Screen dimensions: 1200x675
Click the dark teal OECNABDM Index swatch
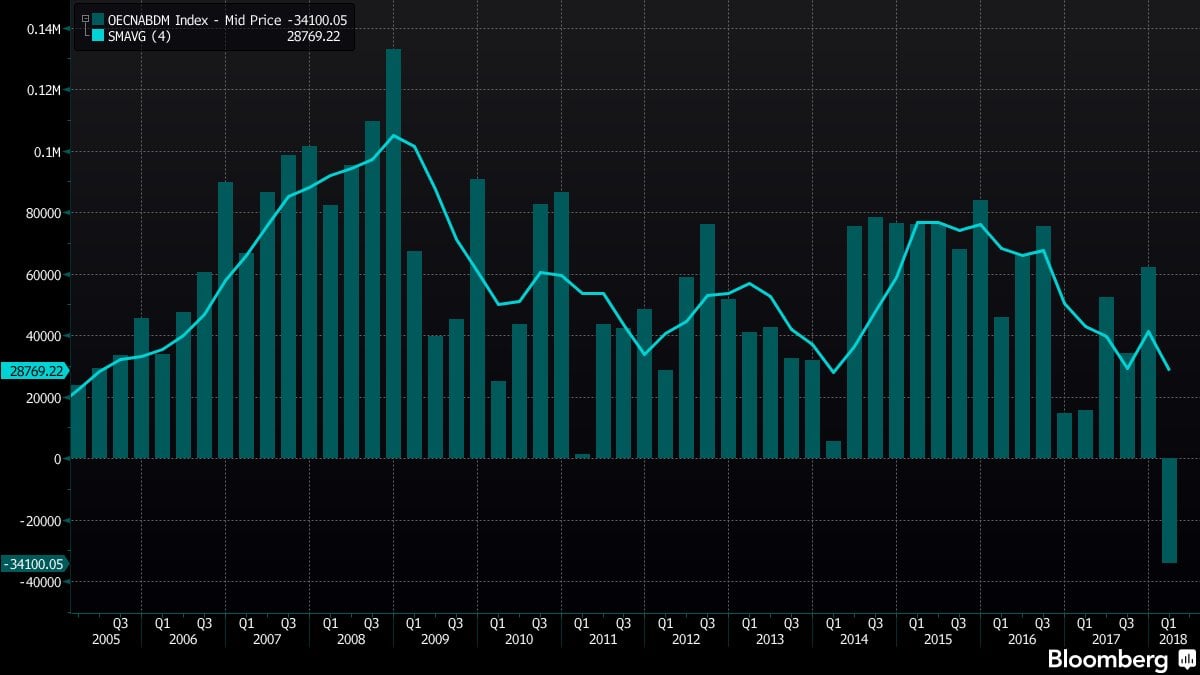click(x=98, y=19)
